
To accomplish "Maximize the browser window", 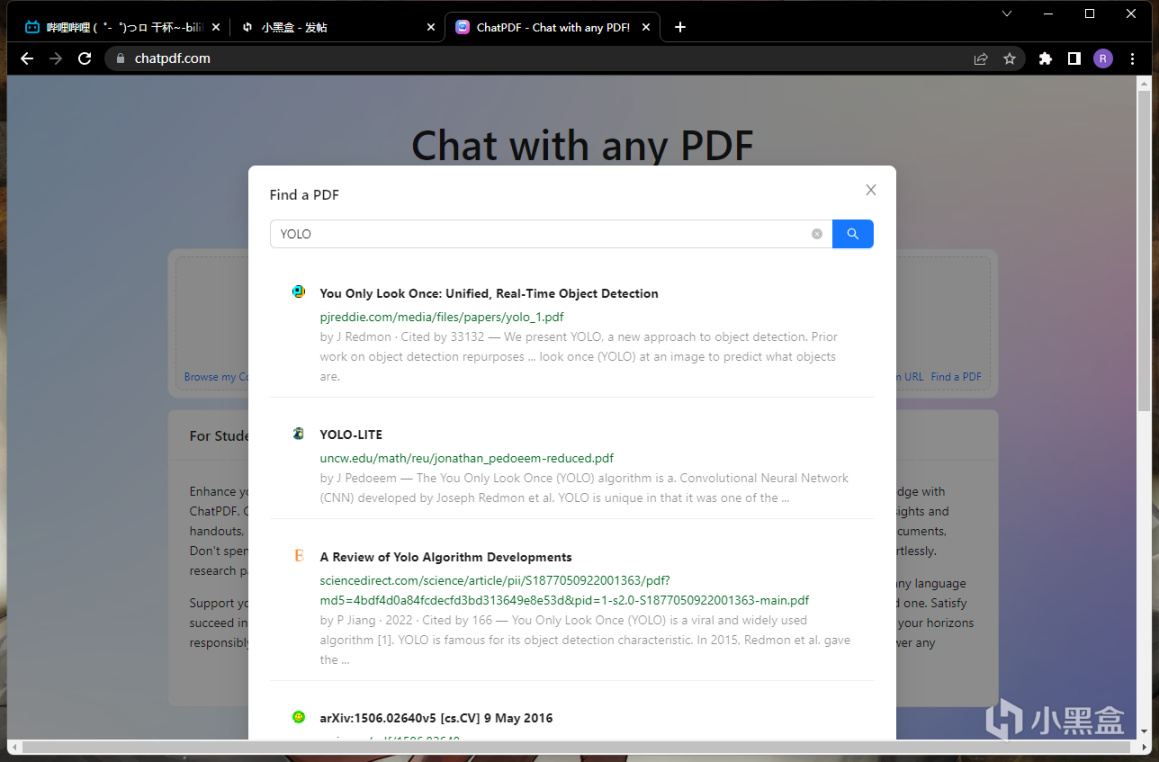I will [x=1090, y=13].
